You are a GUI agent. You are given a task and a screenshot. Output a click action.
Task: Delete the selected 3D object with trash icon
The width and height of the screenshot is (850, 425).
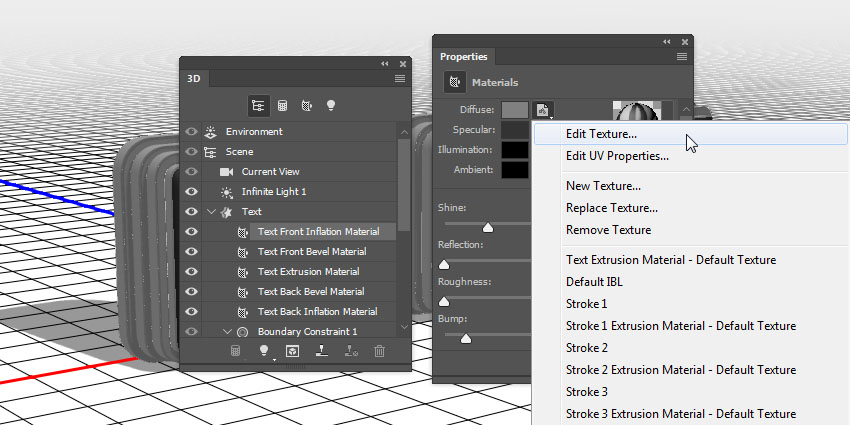pyautogui.click(x=379, y=351)
